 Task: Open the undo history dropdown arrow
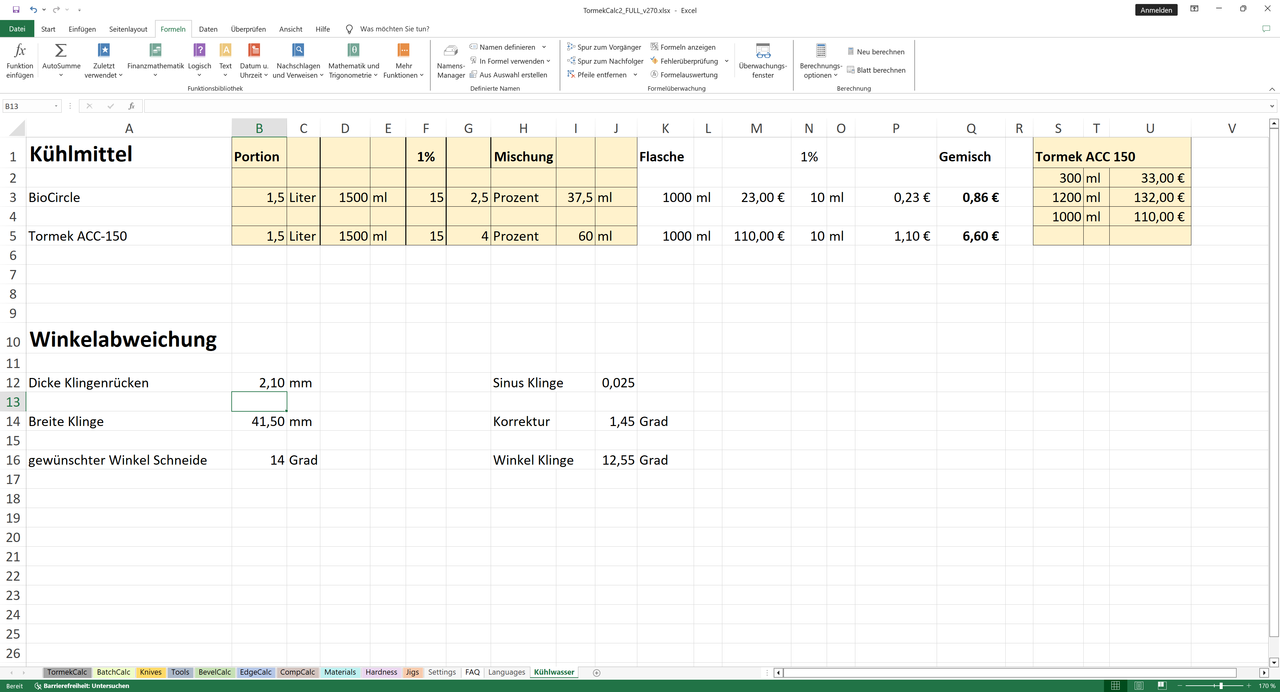43,10
